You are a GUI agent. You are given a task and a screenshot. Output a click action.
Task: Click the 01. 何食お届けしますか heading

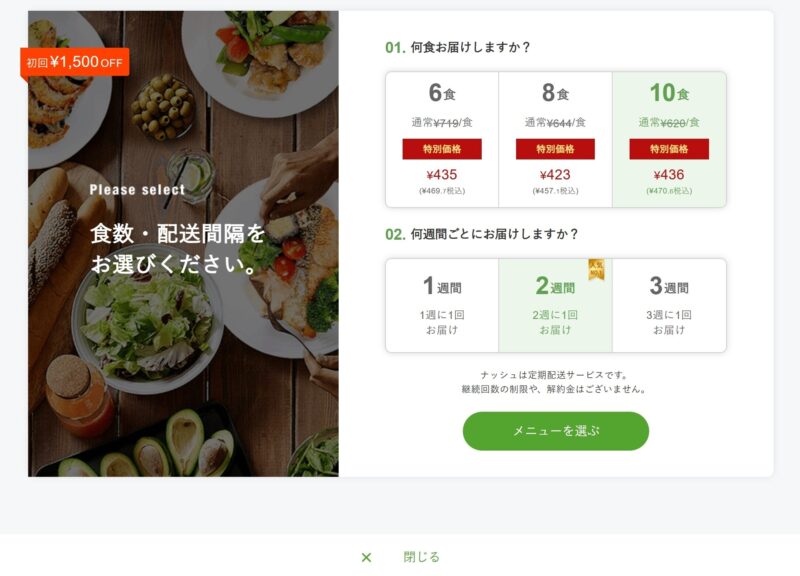click(458, 47)
